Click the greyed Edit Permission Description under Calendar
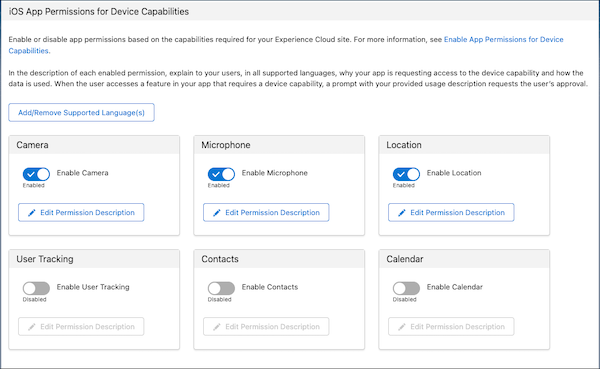 point(451,327)
